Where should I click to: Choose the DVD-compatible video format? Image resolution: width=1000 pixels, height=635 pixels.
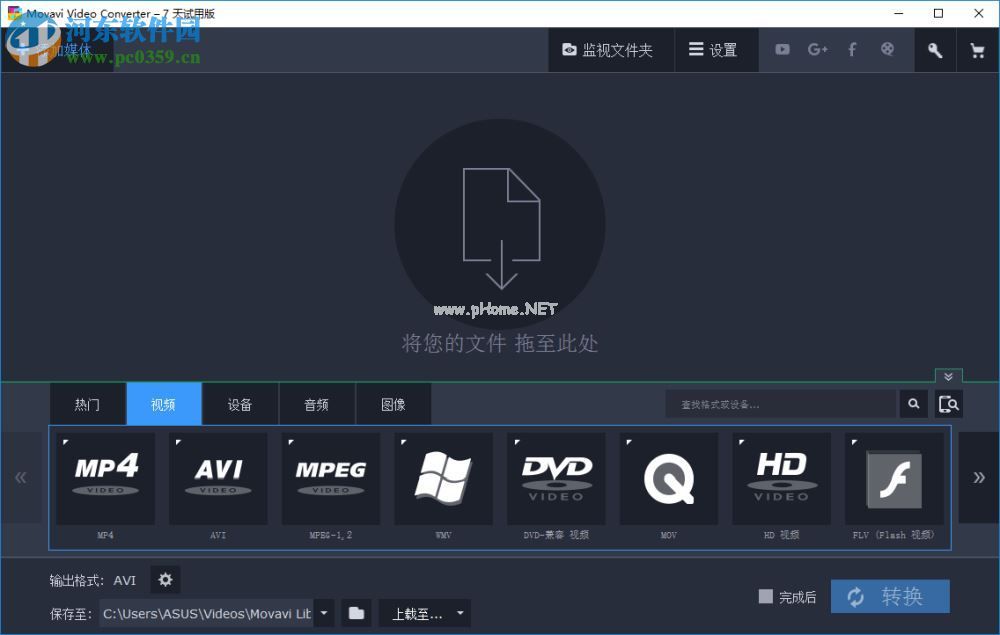556,478
